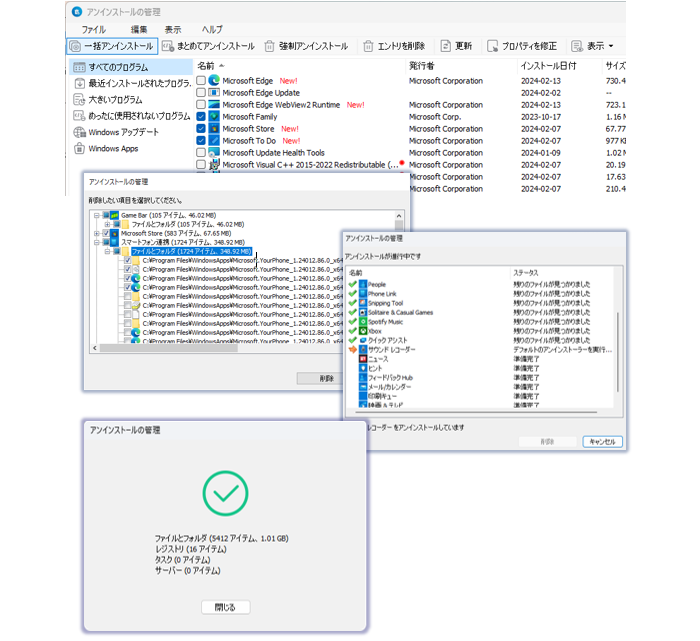Image resolution: width=700 pixels, height=641 pixels.
Task: Click the サウンド レコーダー app icon
Action: coord(363,350)
